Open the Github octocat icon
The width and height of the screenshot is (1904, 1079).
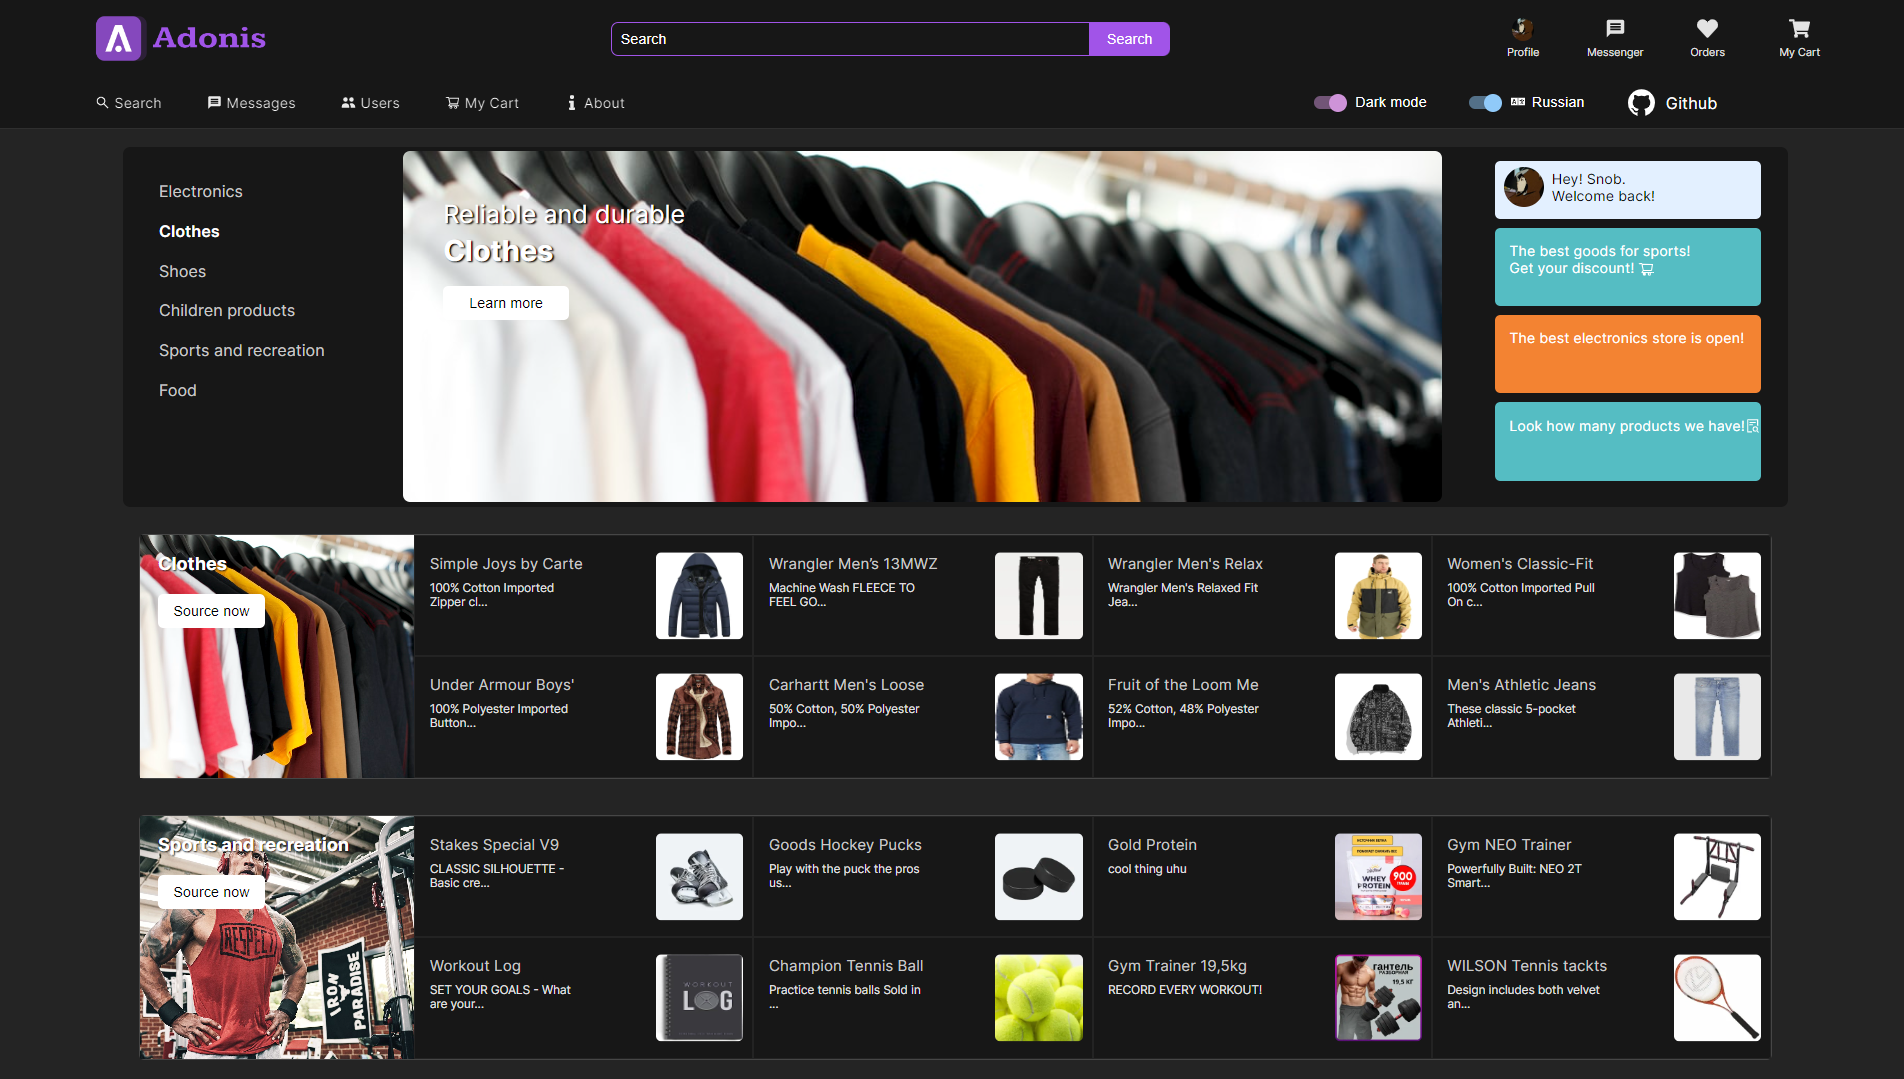pyautogui.click(x=1641, y=103)
